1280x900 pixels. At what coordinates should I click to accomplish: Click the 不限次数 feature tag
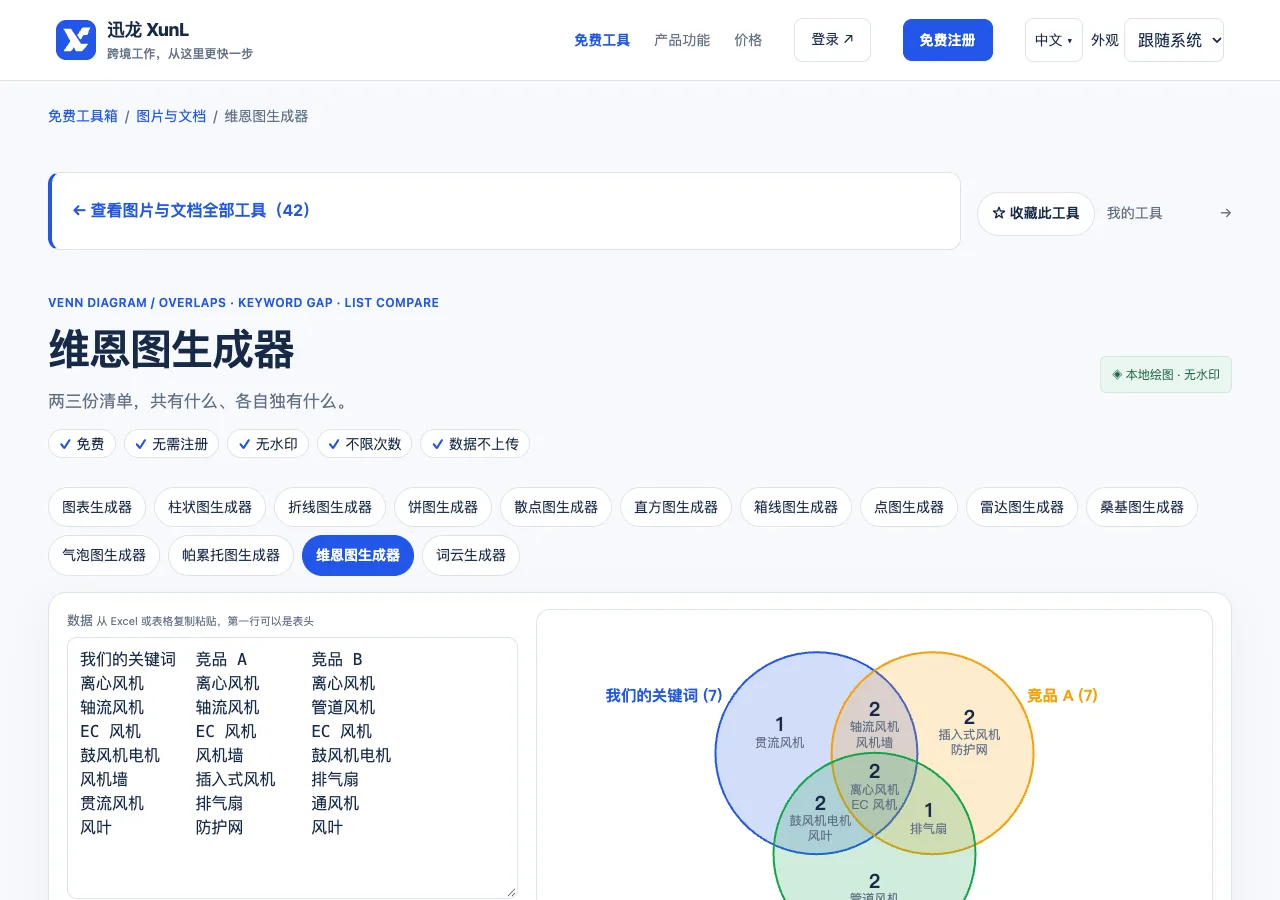tap(365, 444)
